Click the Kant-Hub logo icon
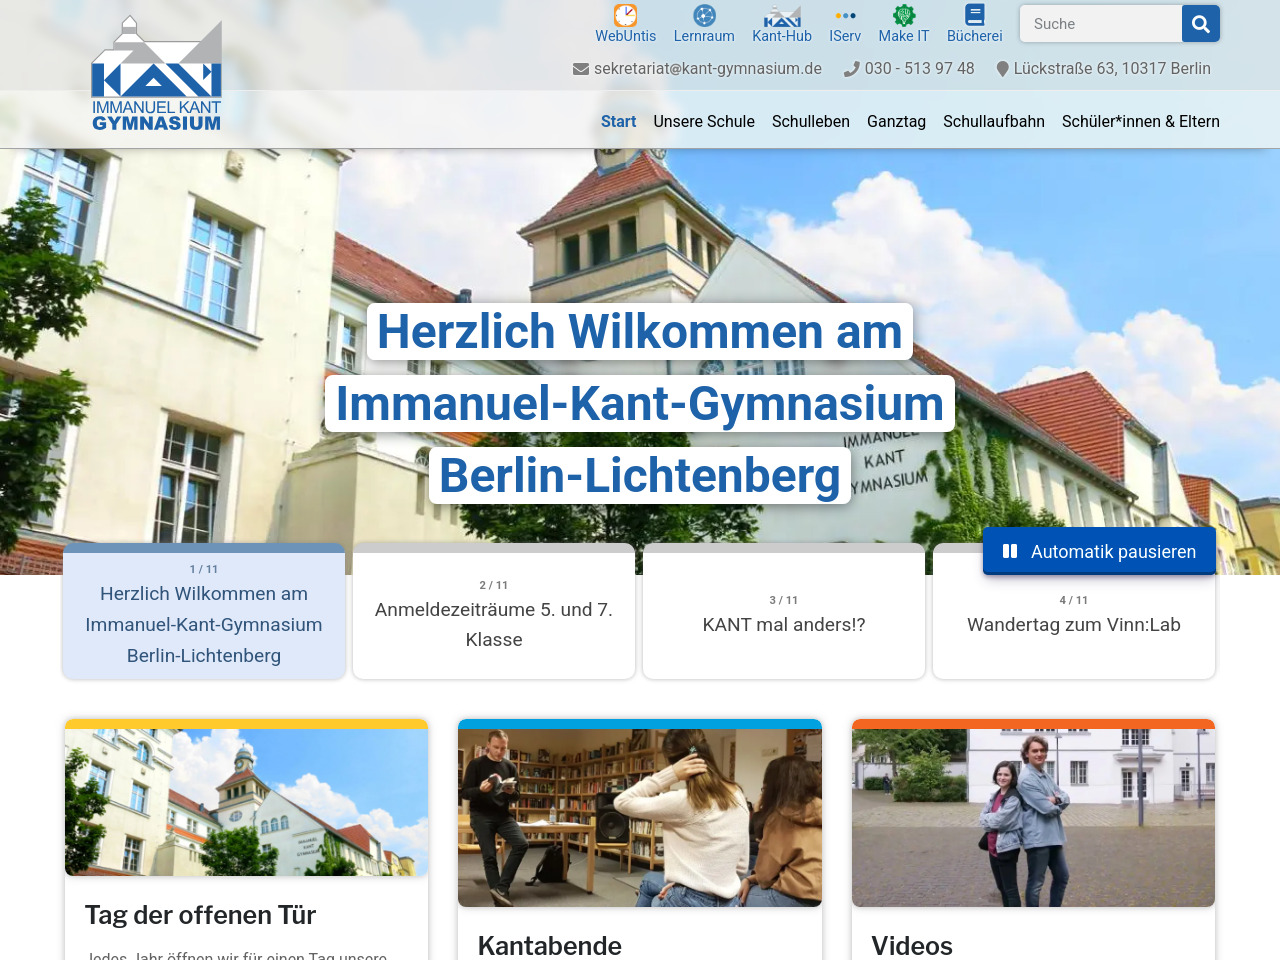Image resolution: width=1280 pixels, height=960 pixels. click(x=781, y=16)
